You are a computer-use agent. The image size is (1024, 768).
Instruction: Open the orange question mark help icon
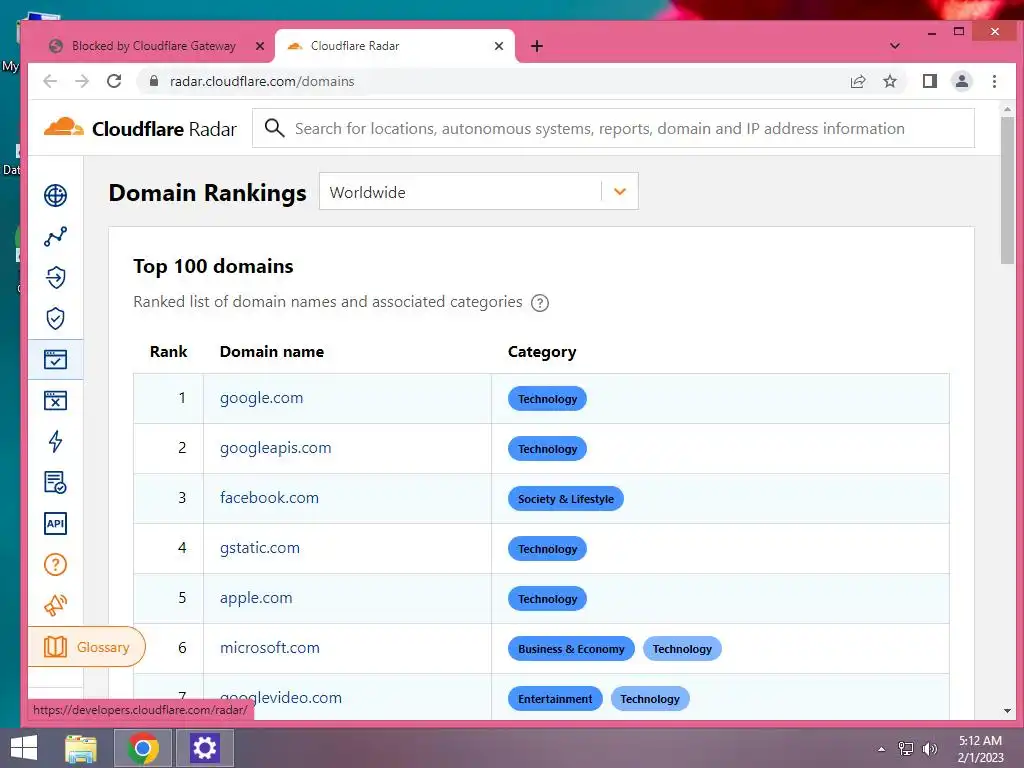coord(56,565)
